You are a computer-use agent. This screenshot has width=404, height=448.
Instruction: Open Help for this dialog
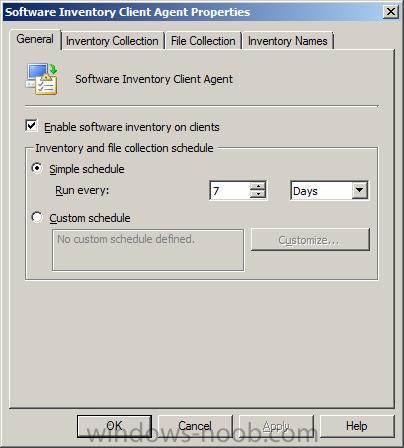pyautogui.click(x=357, y=426)
